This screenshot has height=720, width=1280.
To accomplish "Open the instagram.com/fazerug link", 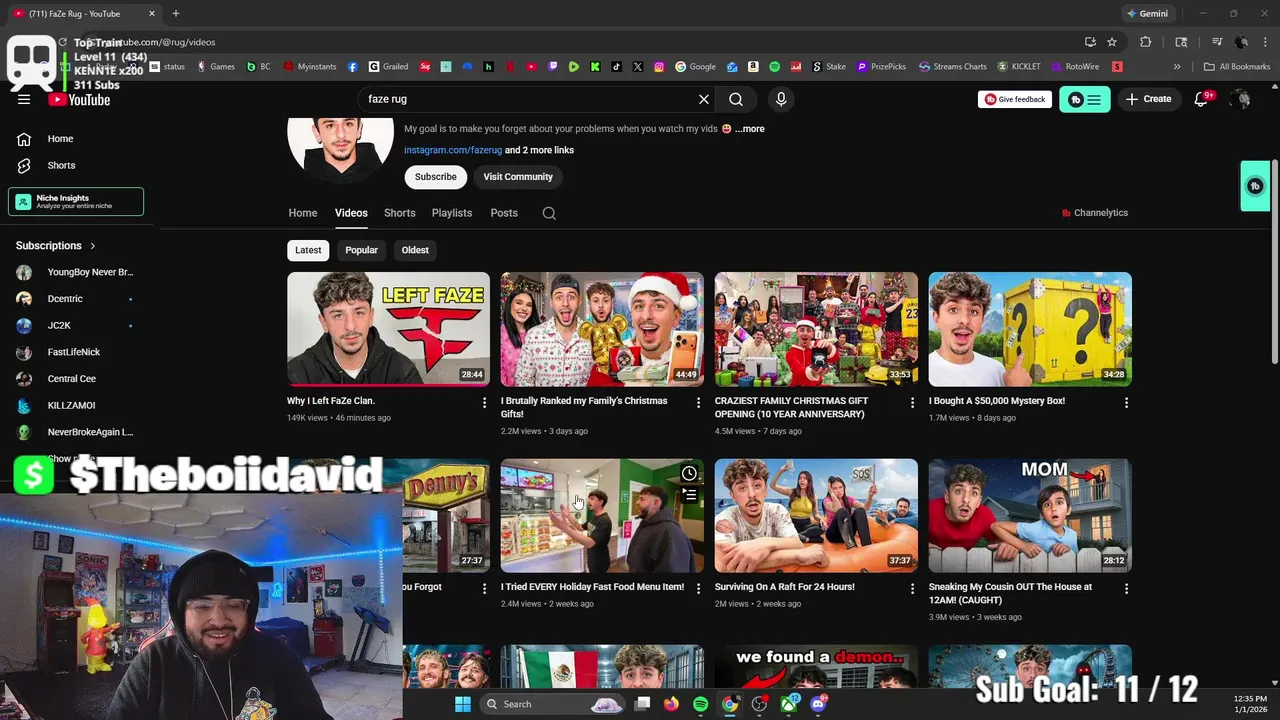I will [453, 150].
